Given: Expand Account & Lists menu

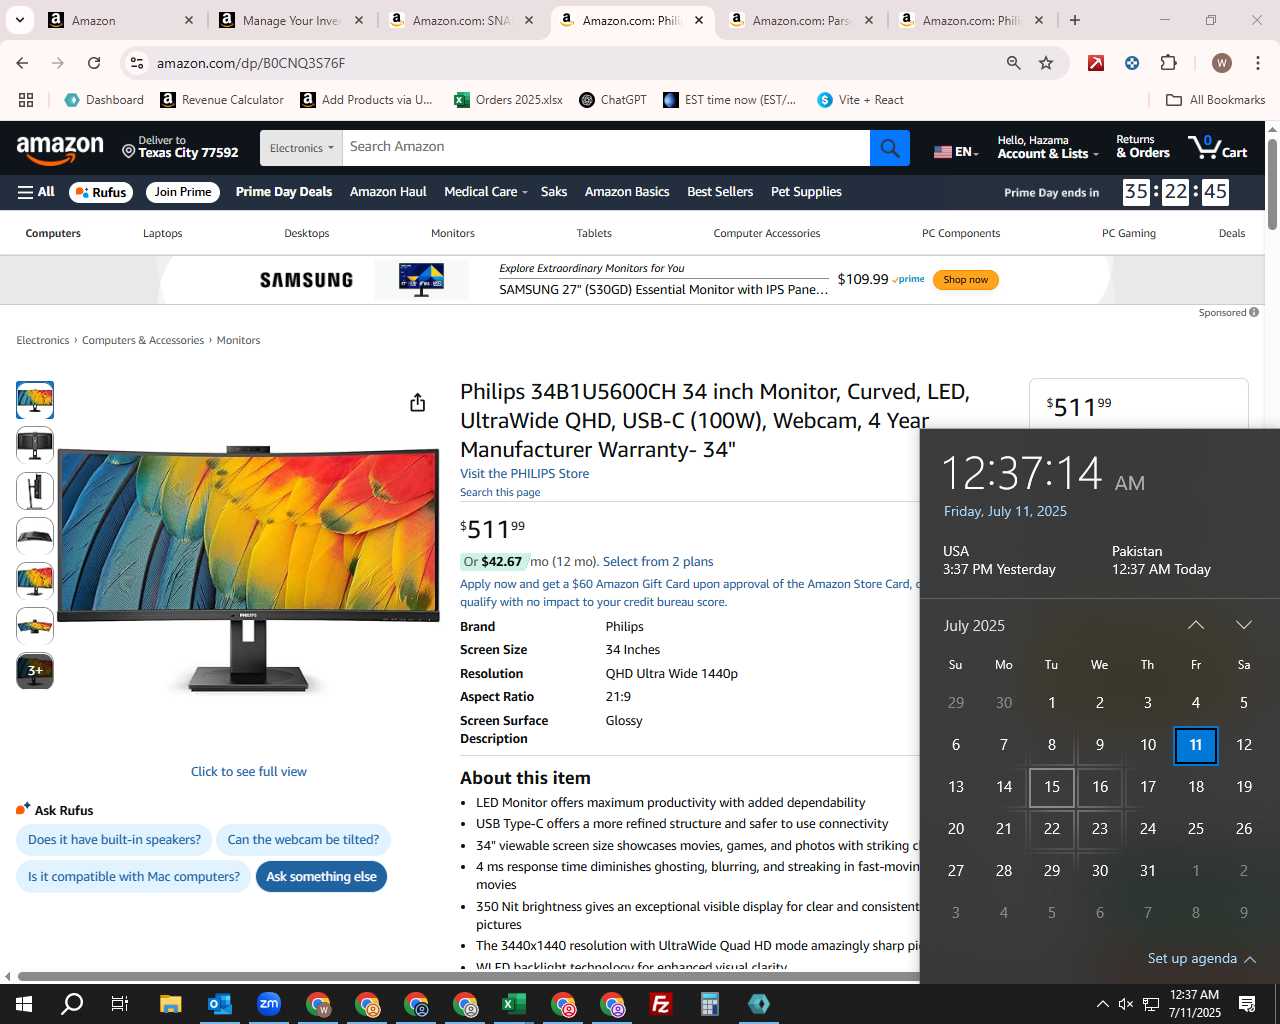Looking at the screenshot, I should (1048, 147).
